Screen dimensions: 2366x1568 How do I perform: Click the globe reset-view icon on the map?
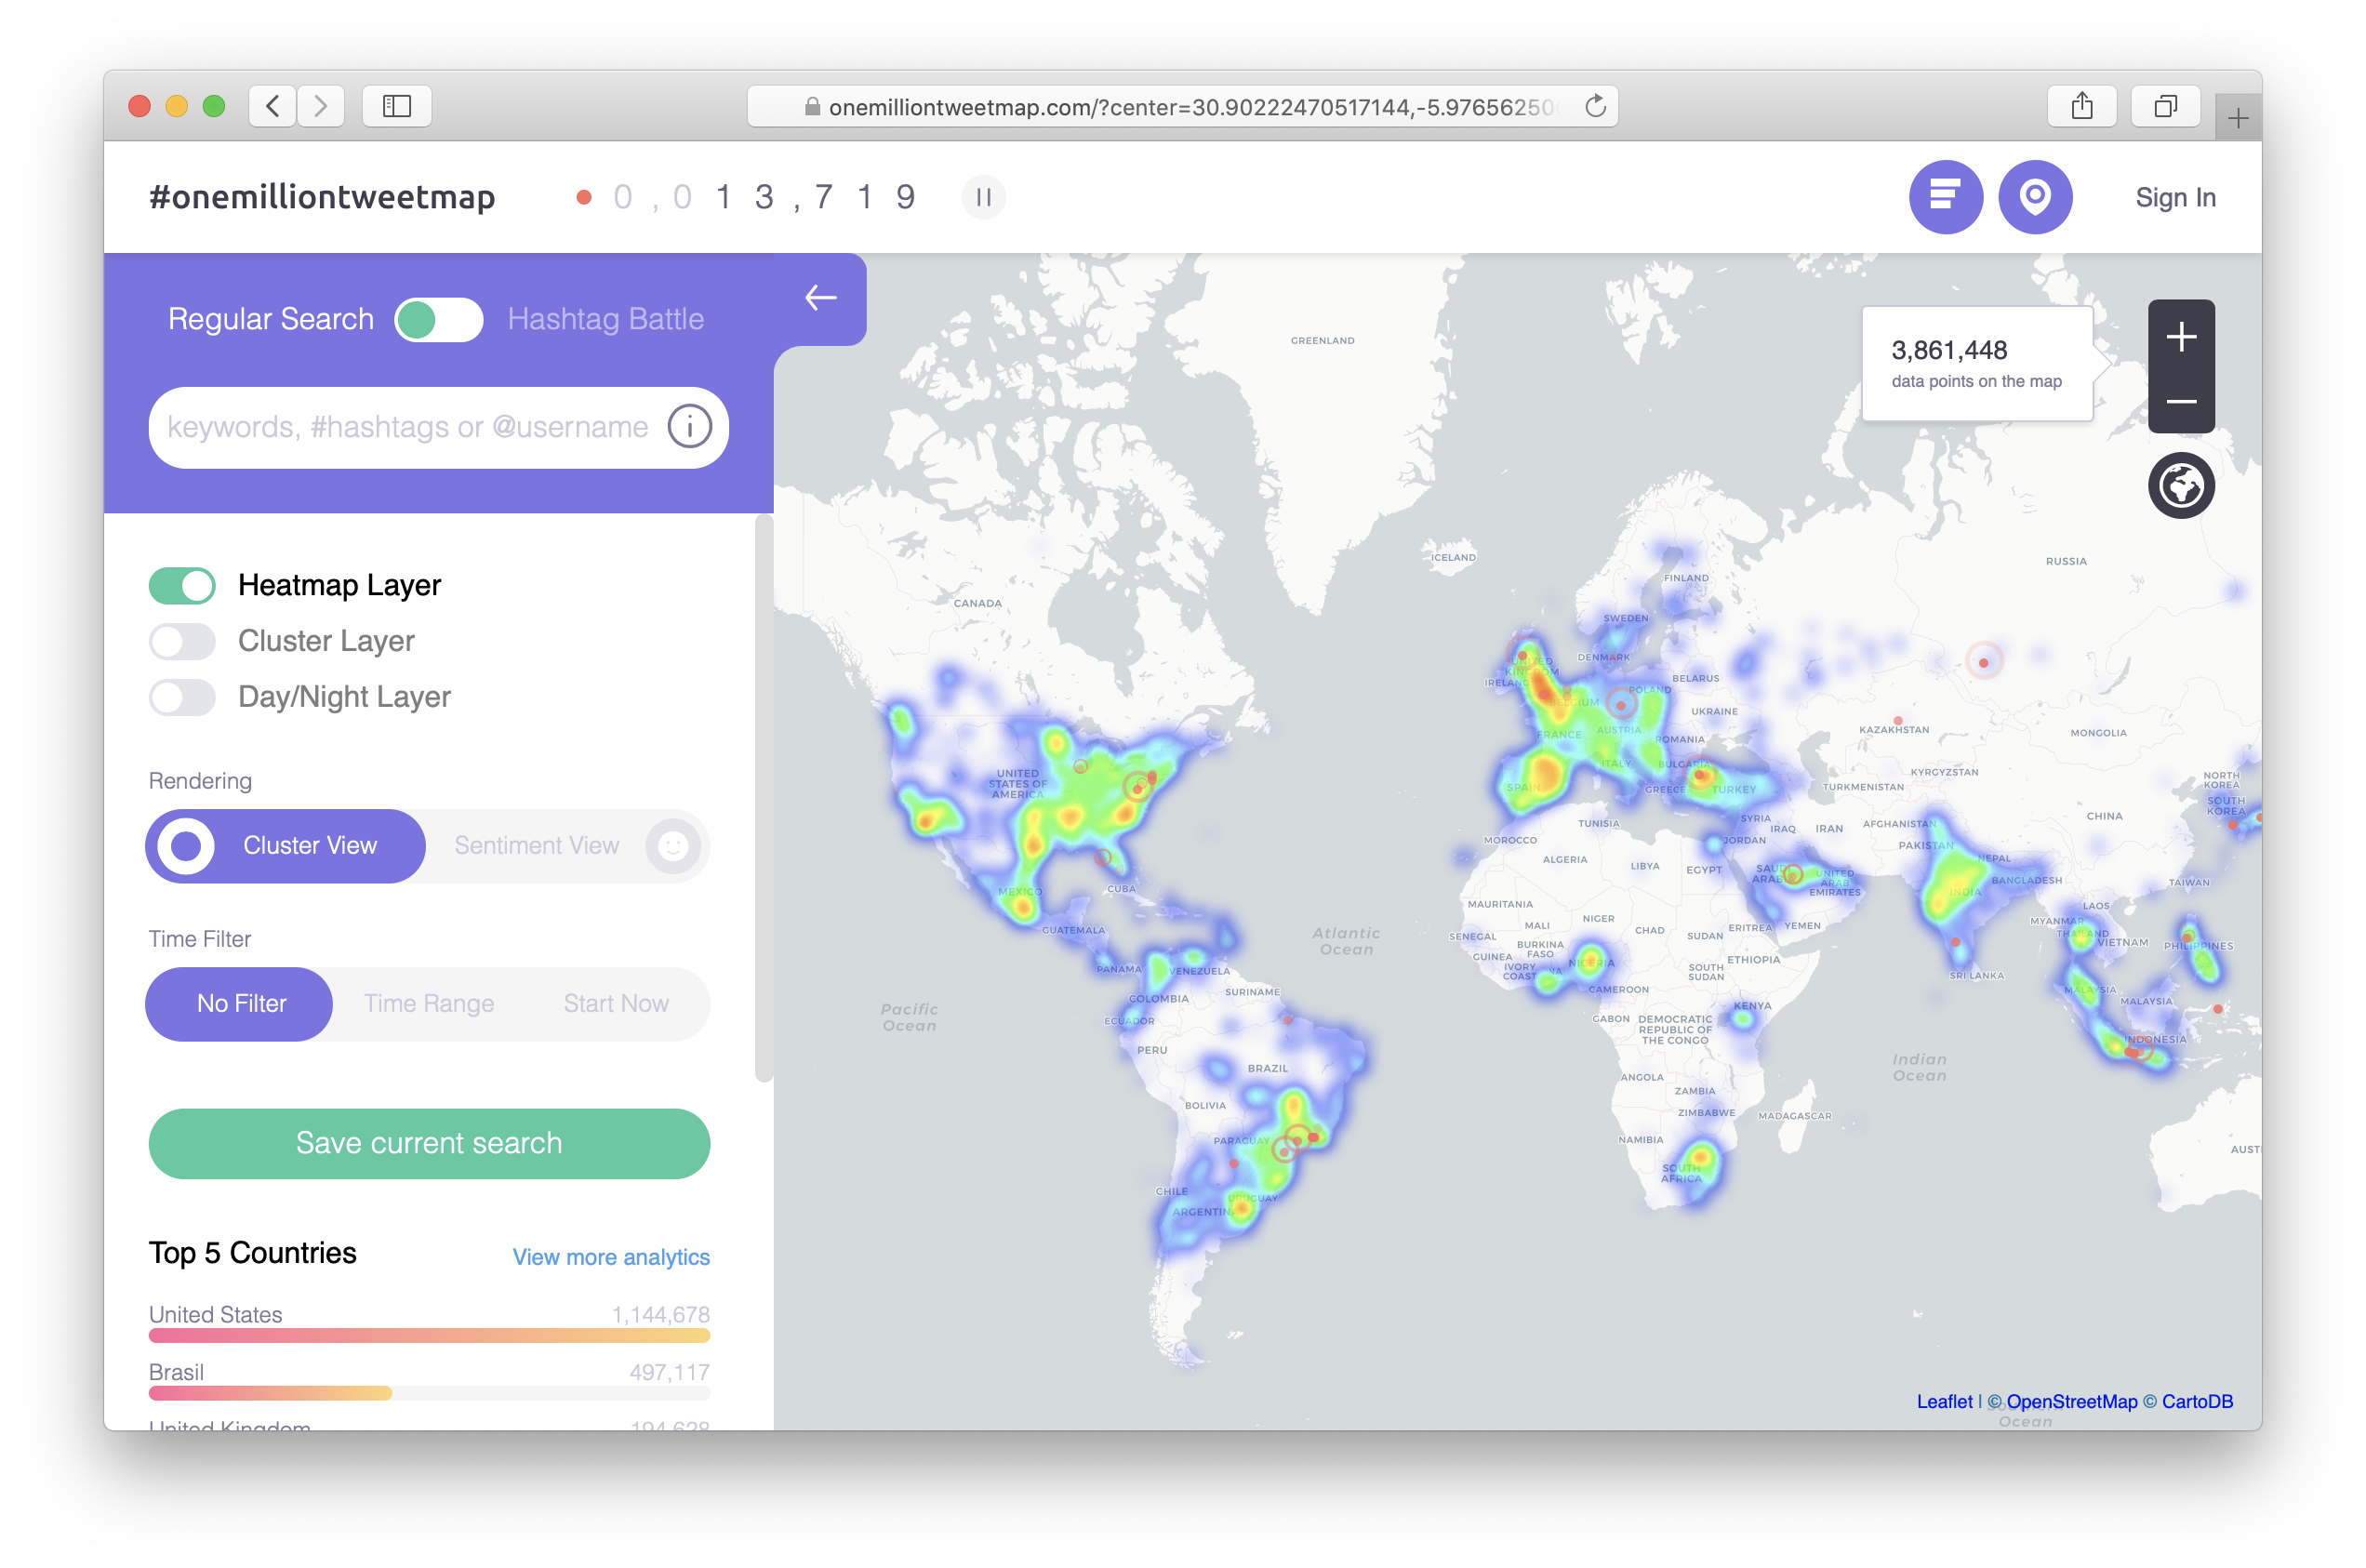coord(2181,485)
